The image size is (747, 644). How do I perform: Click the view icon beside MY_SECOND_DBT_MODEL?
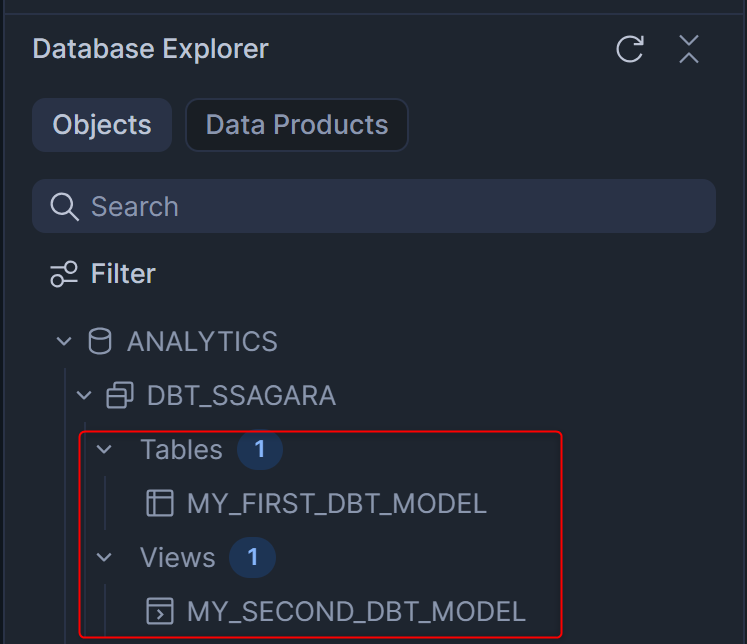[x=160, y=610]
